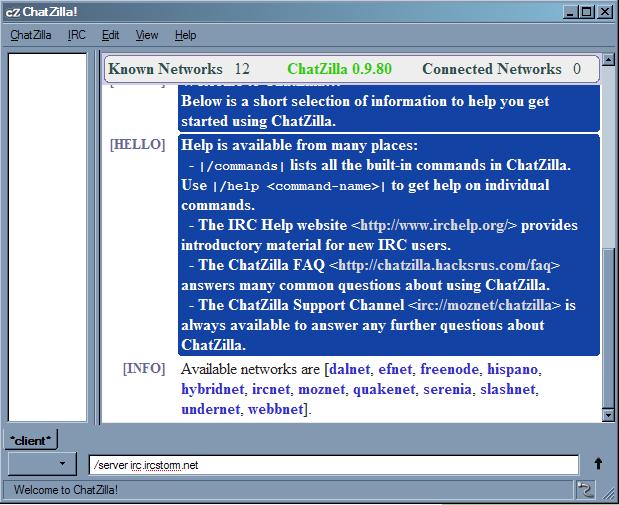Connect to the ircnet network link

click(x=271, y=389)
